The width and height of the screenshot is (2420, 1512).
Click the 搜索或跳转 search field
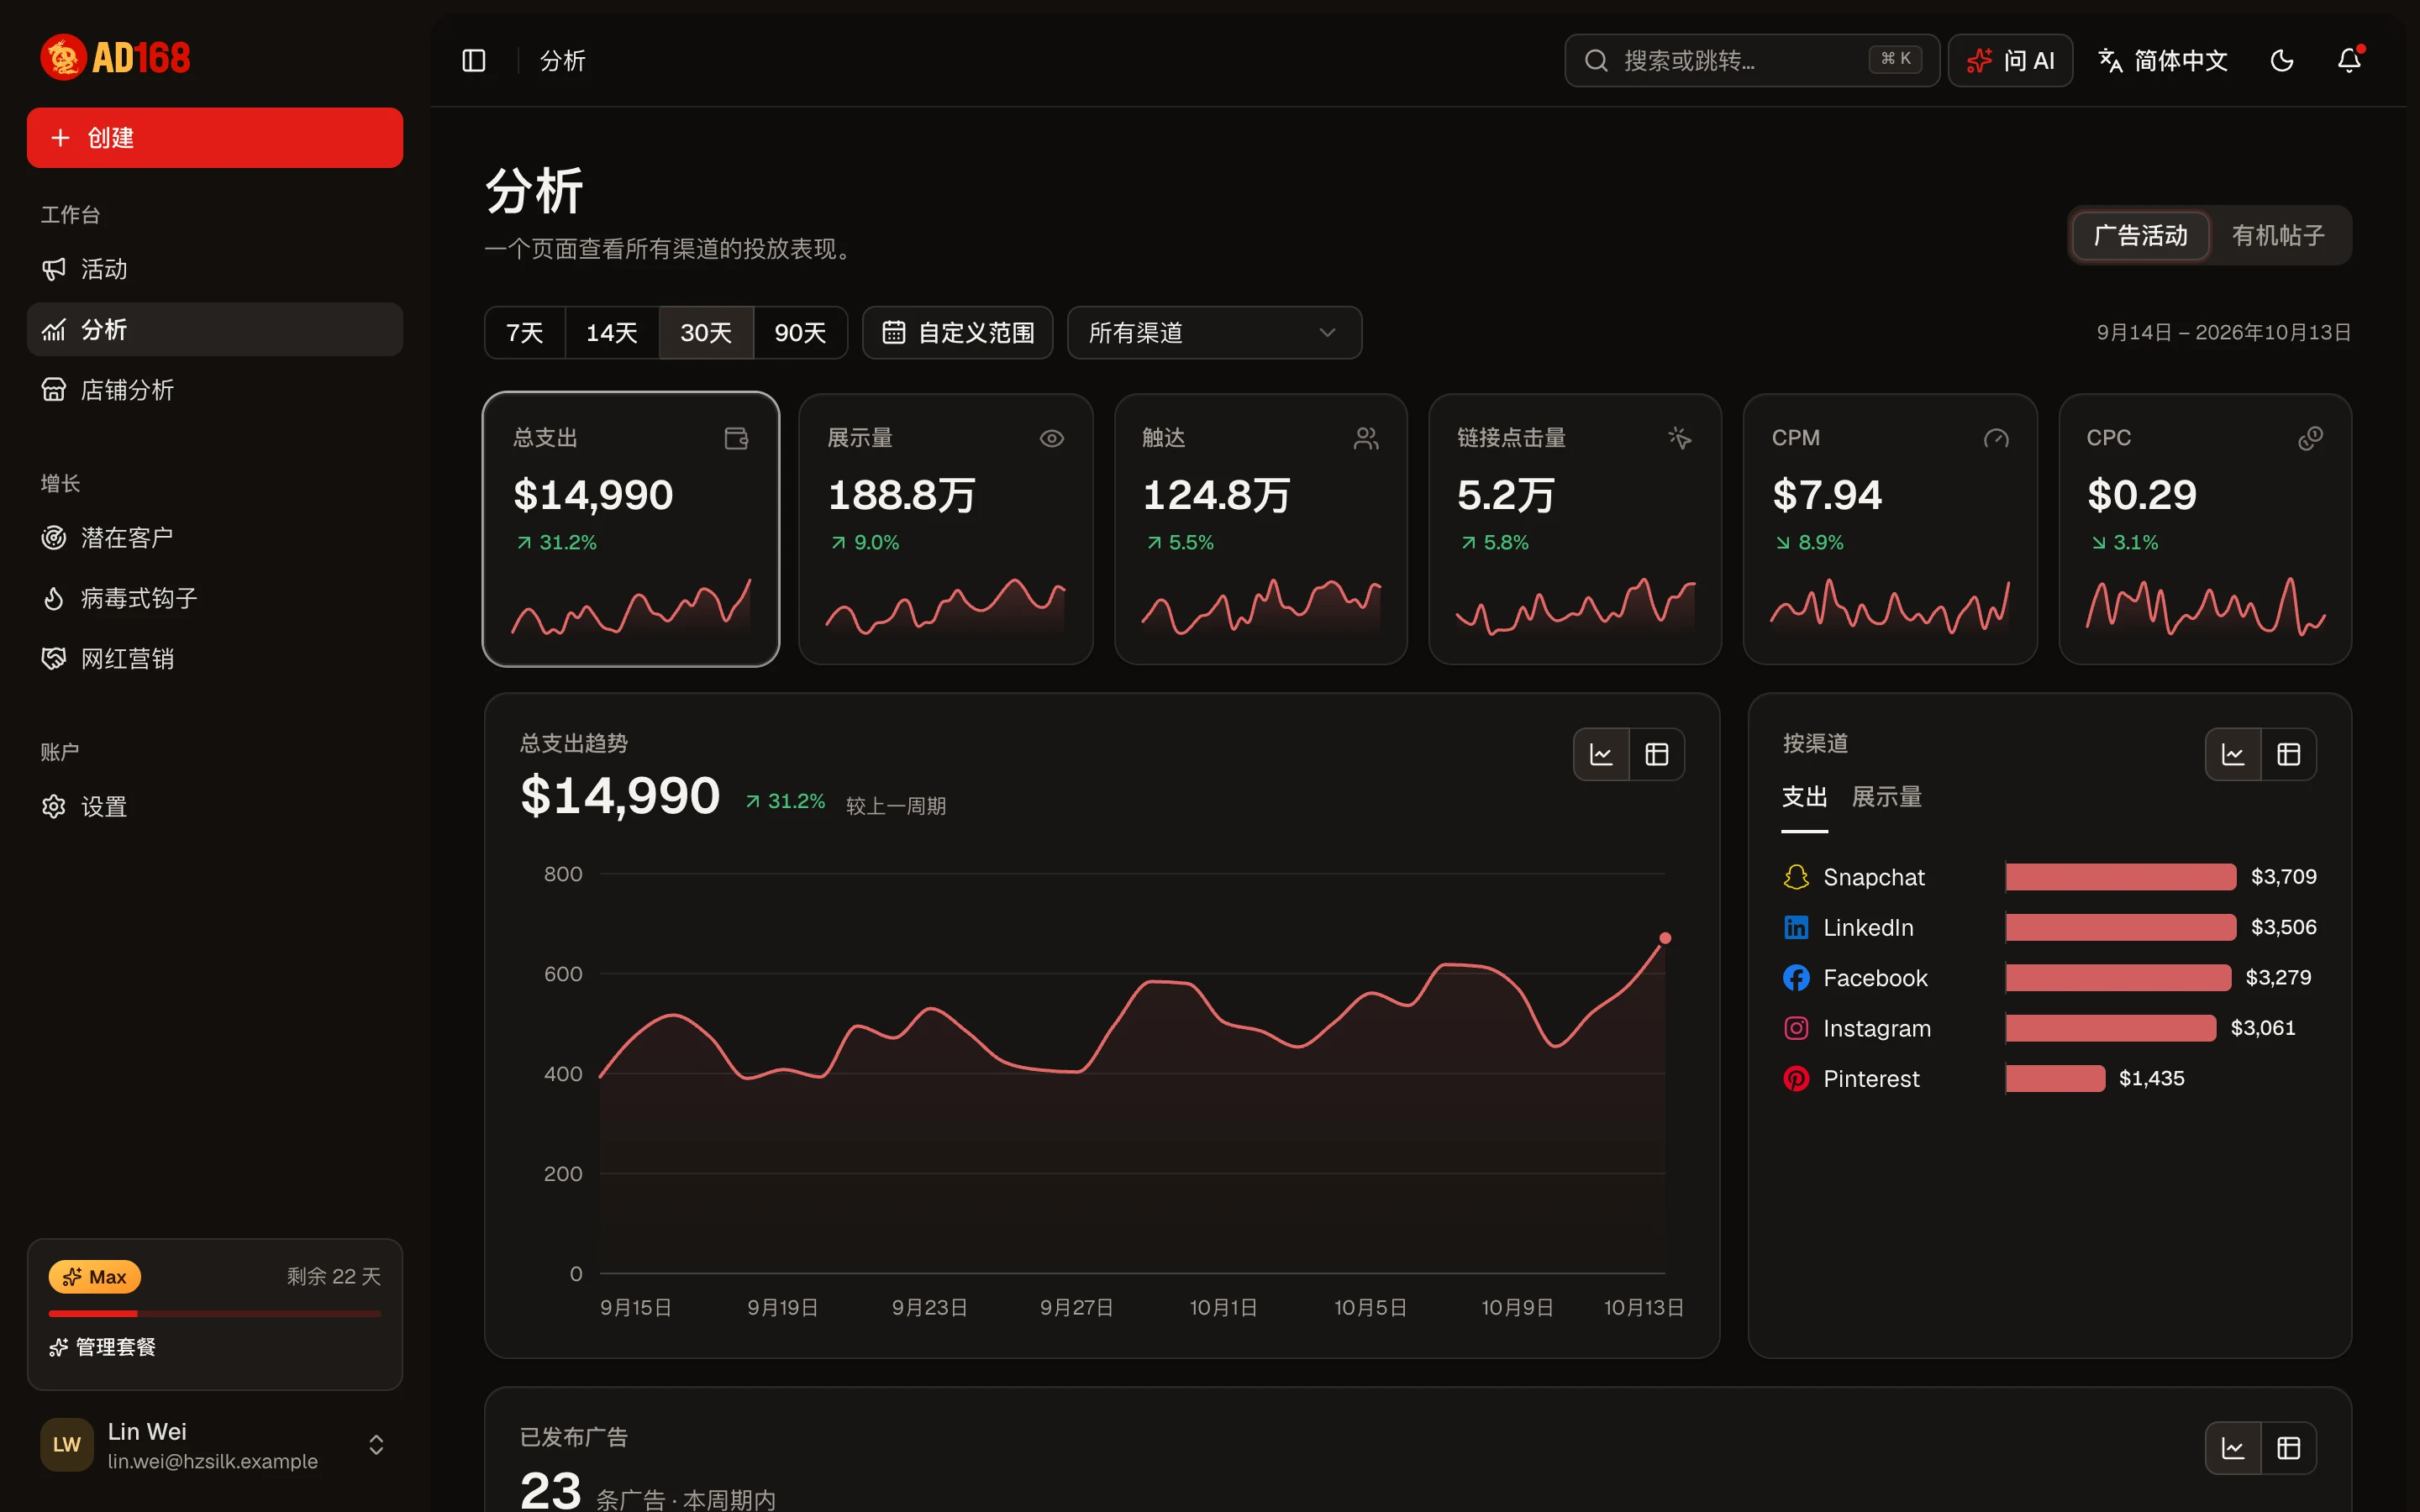(x=1752, y=61)
